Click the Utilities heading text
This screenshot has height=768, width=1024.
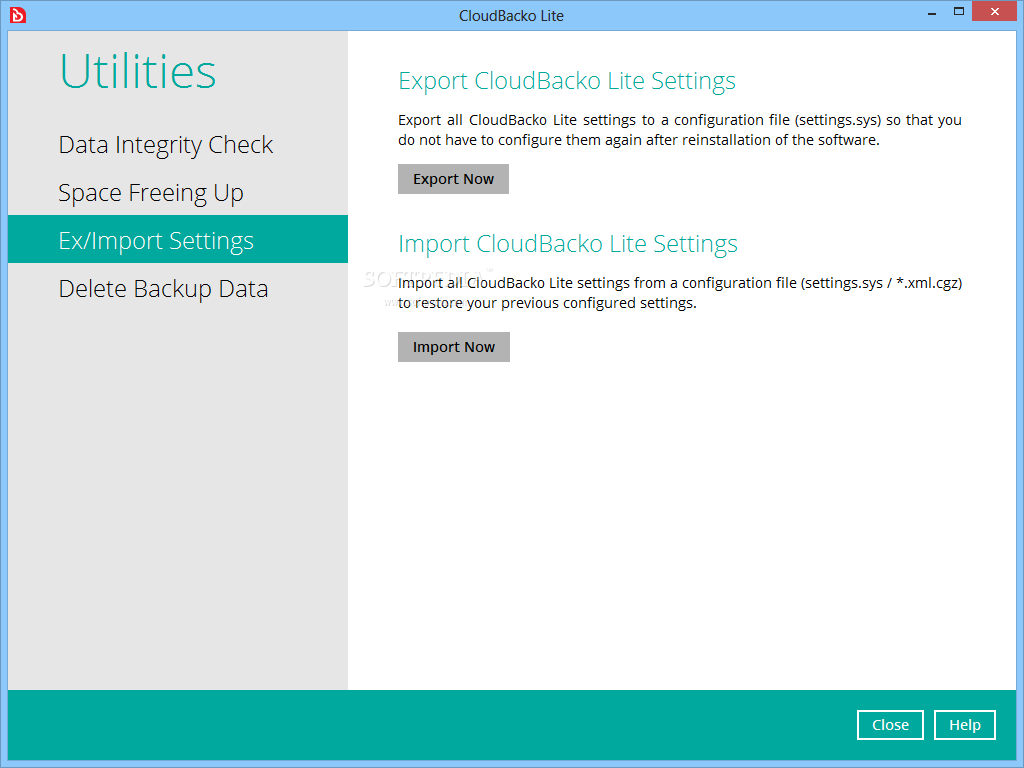click(138, 71)
